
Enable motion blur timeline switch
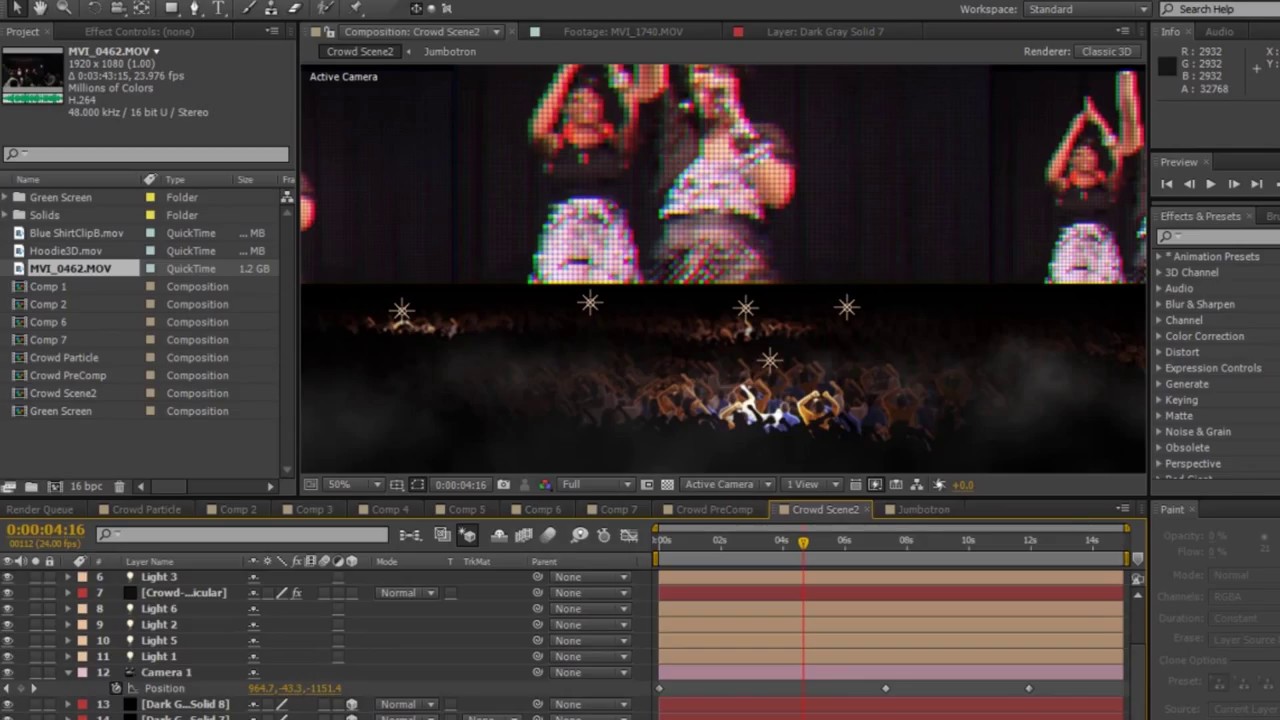click(548, 536)
